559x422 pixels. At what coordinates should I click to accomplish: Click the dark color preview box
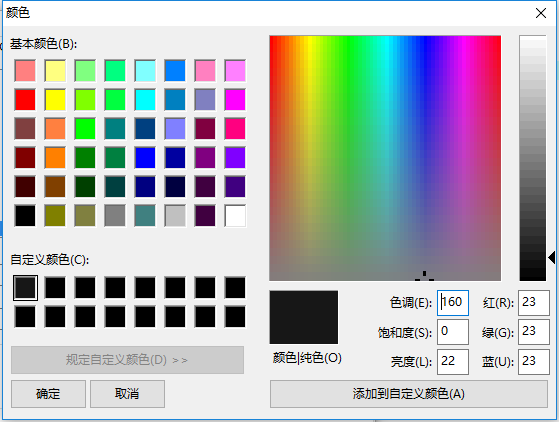pos(304,317)
